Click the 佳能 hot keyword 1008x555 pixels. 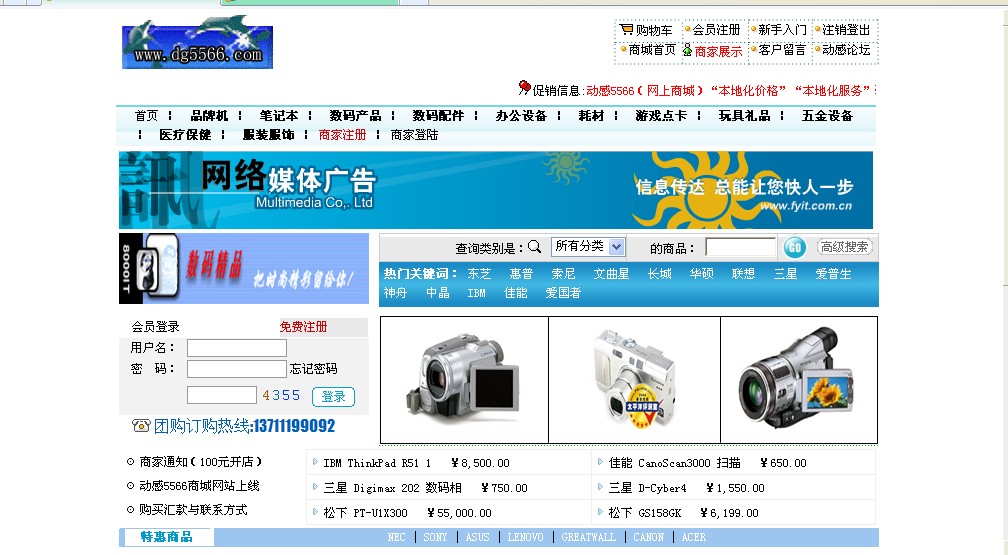[x=516, y=293]
